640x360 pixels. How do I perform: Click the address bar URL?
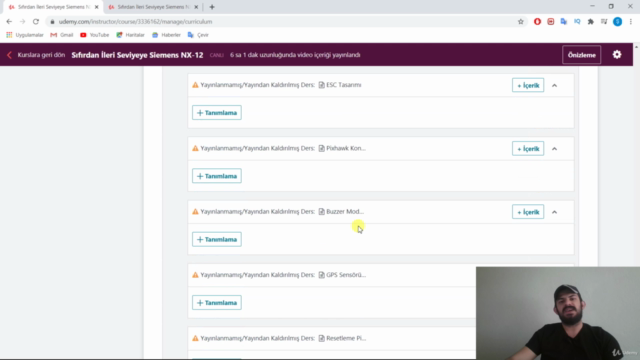coord(136,22)
